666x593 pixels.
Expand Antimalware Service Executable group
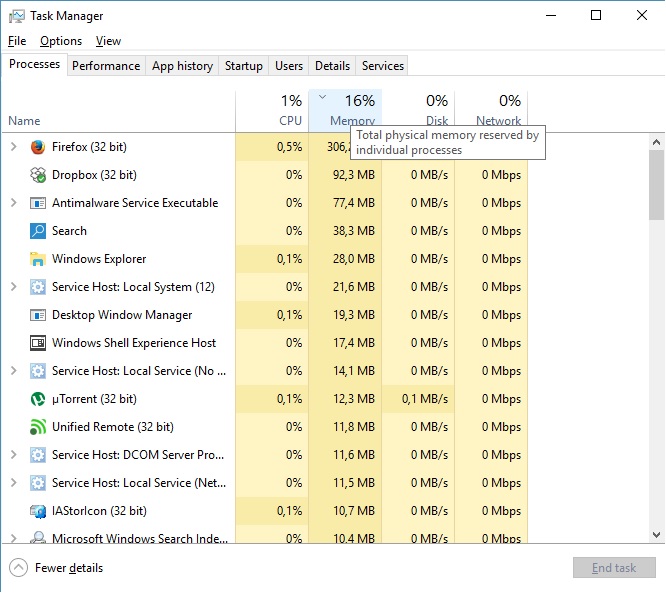coord(13,203)
